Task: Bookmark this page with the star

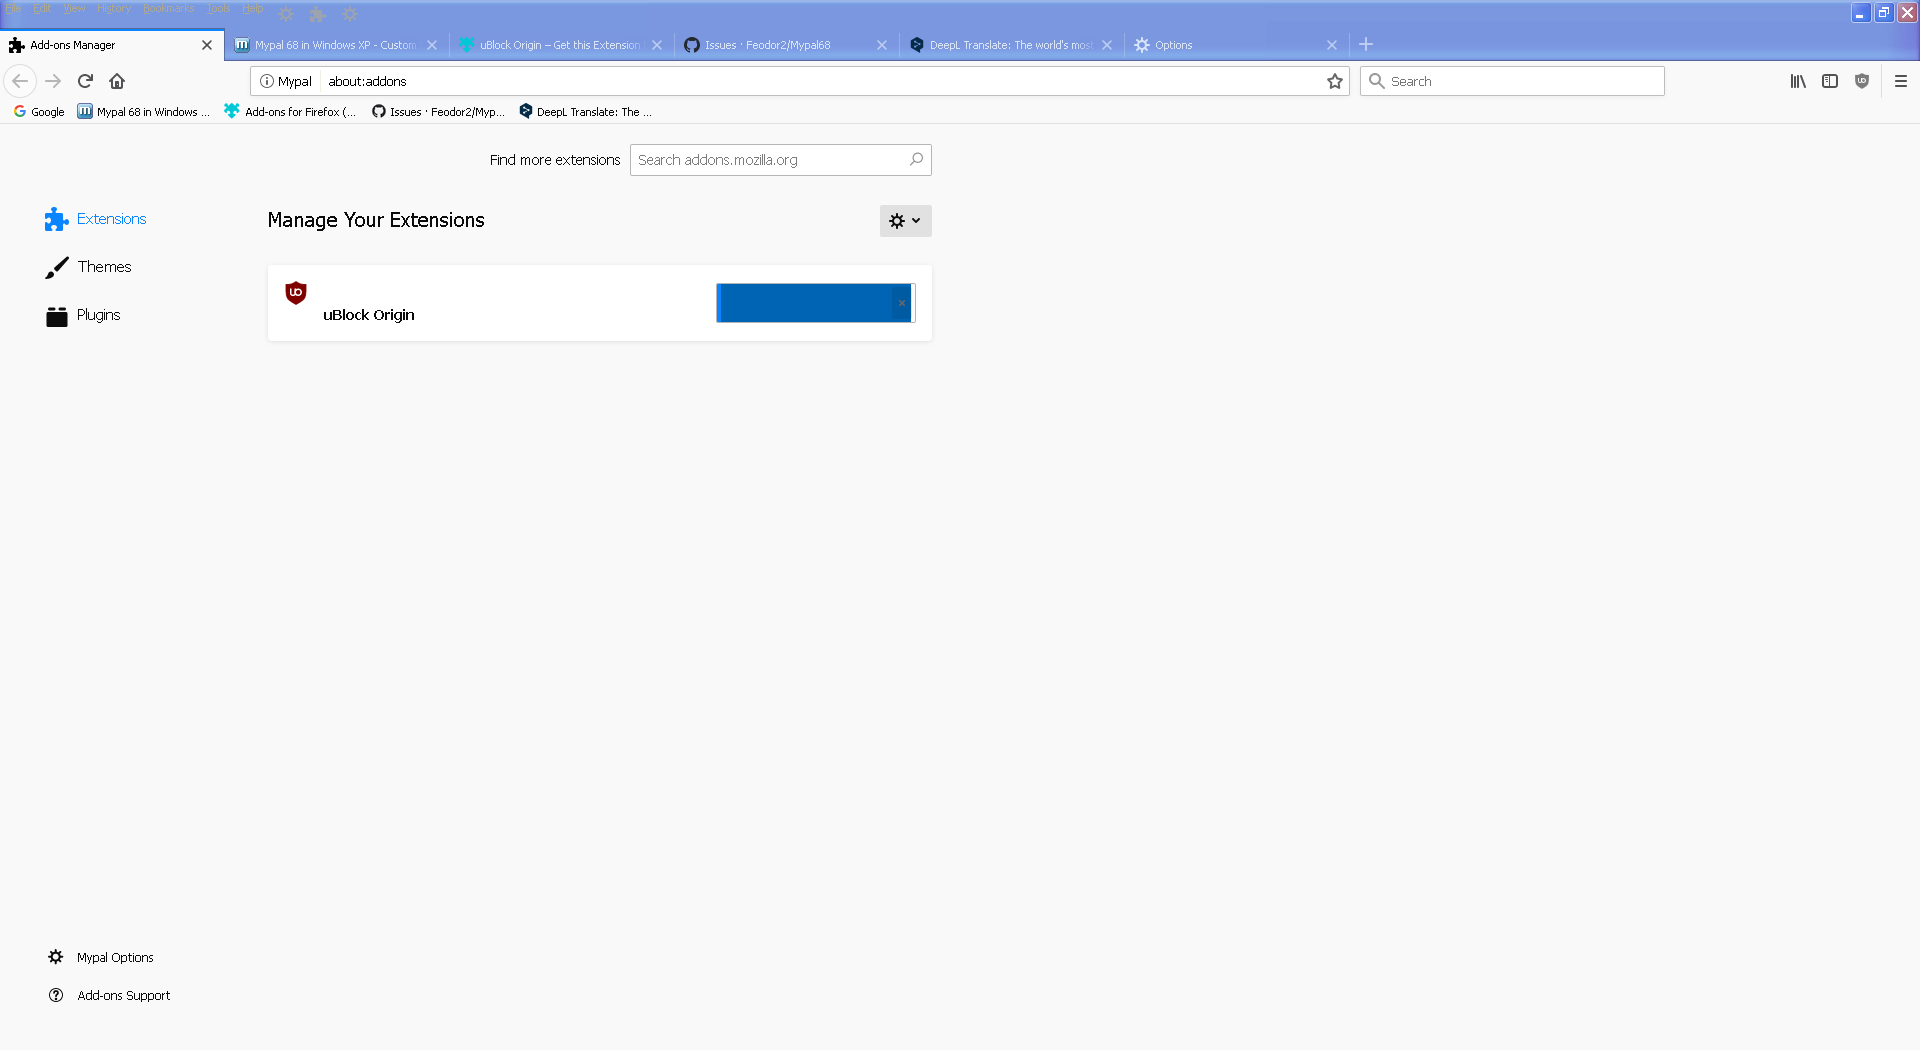Action: tap(1334, 81)
